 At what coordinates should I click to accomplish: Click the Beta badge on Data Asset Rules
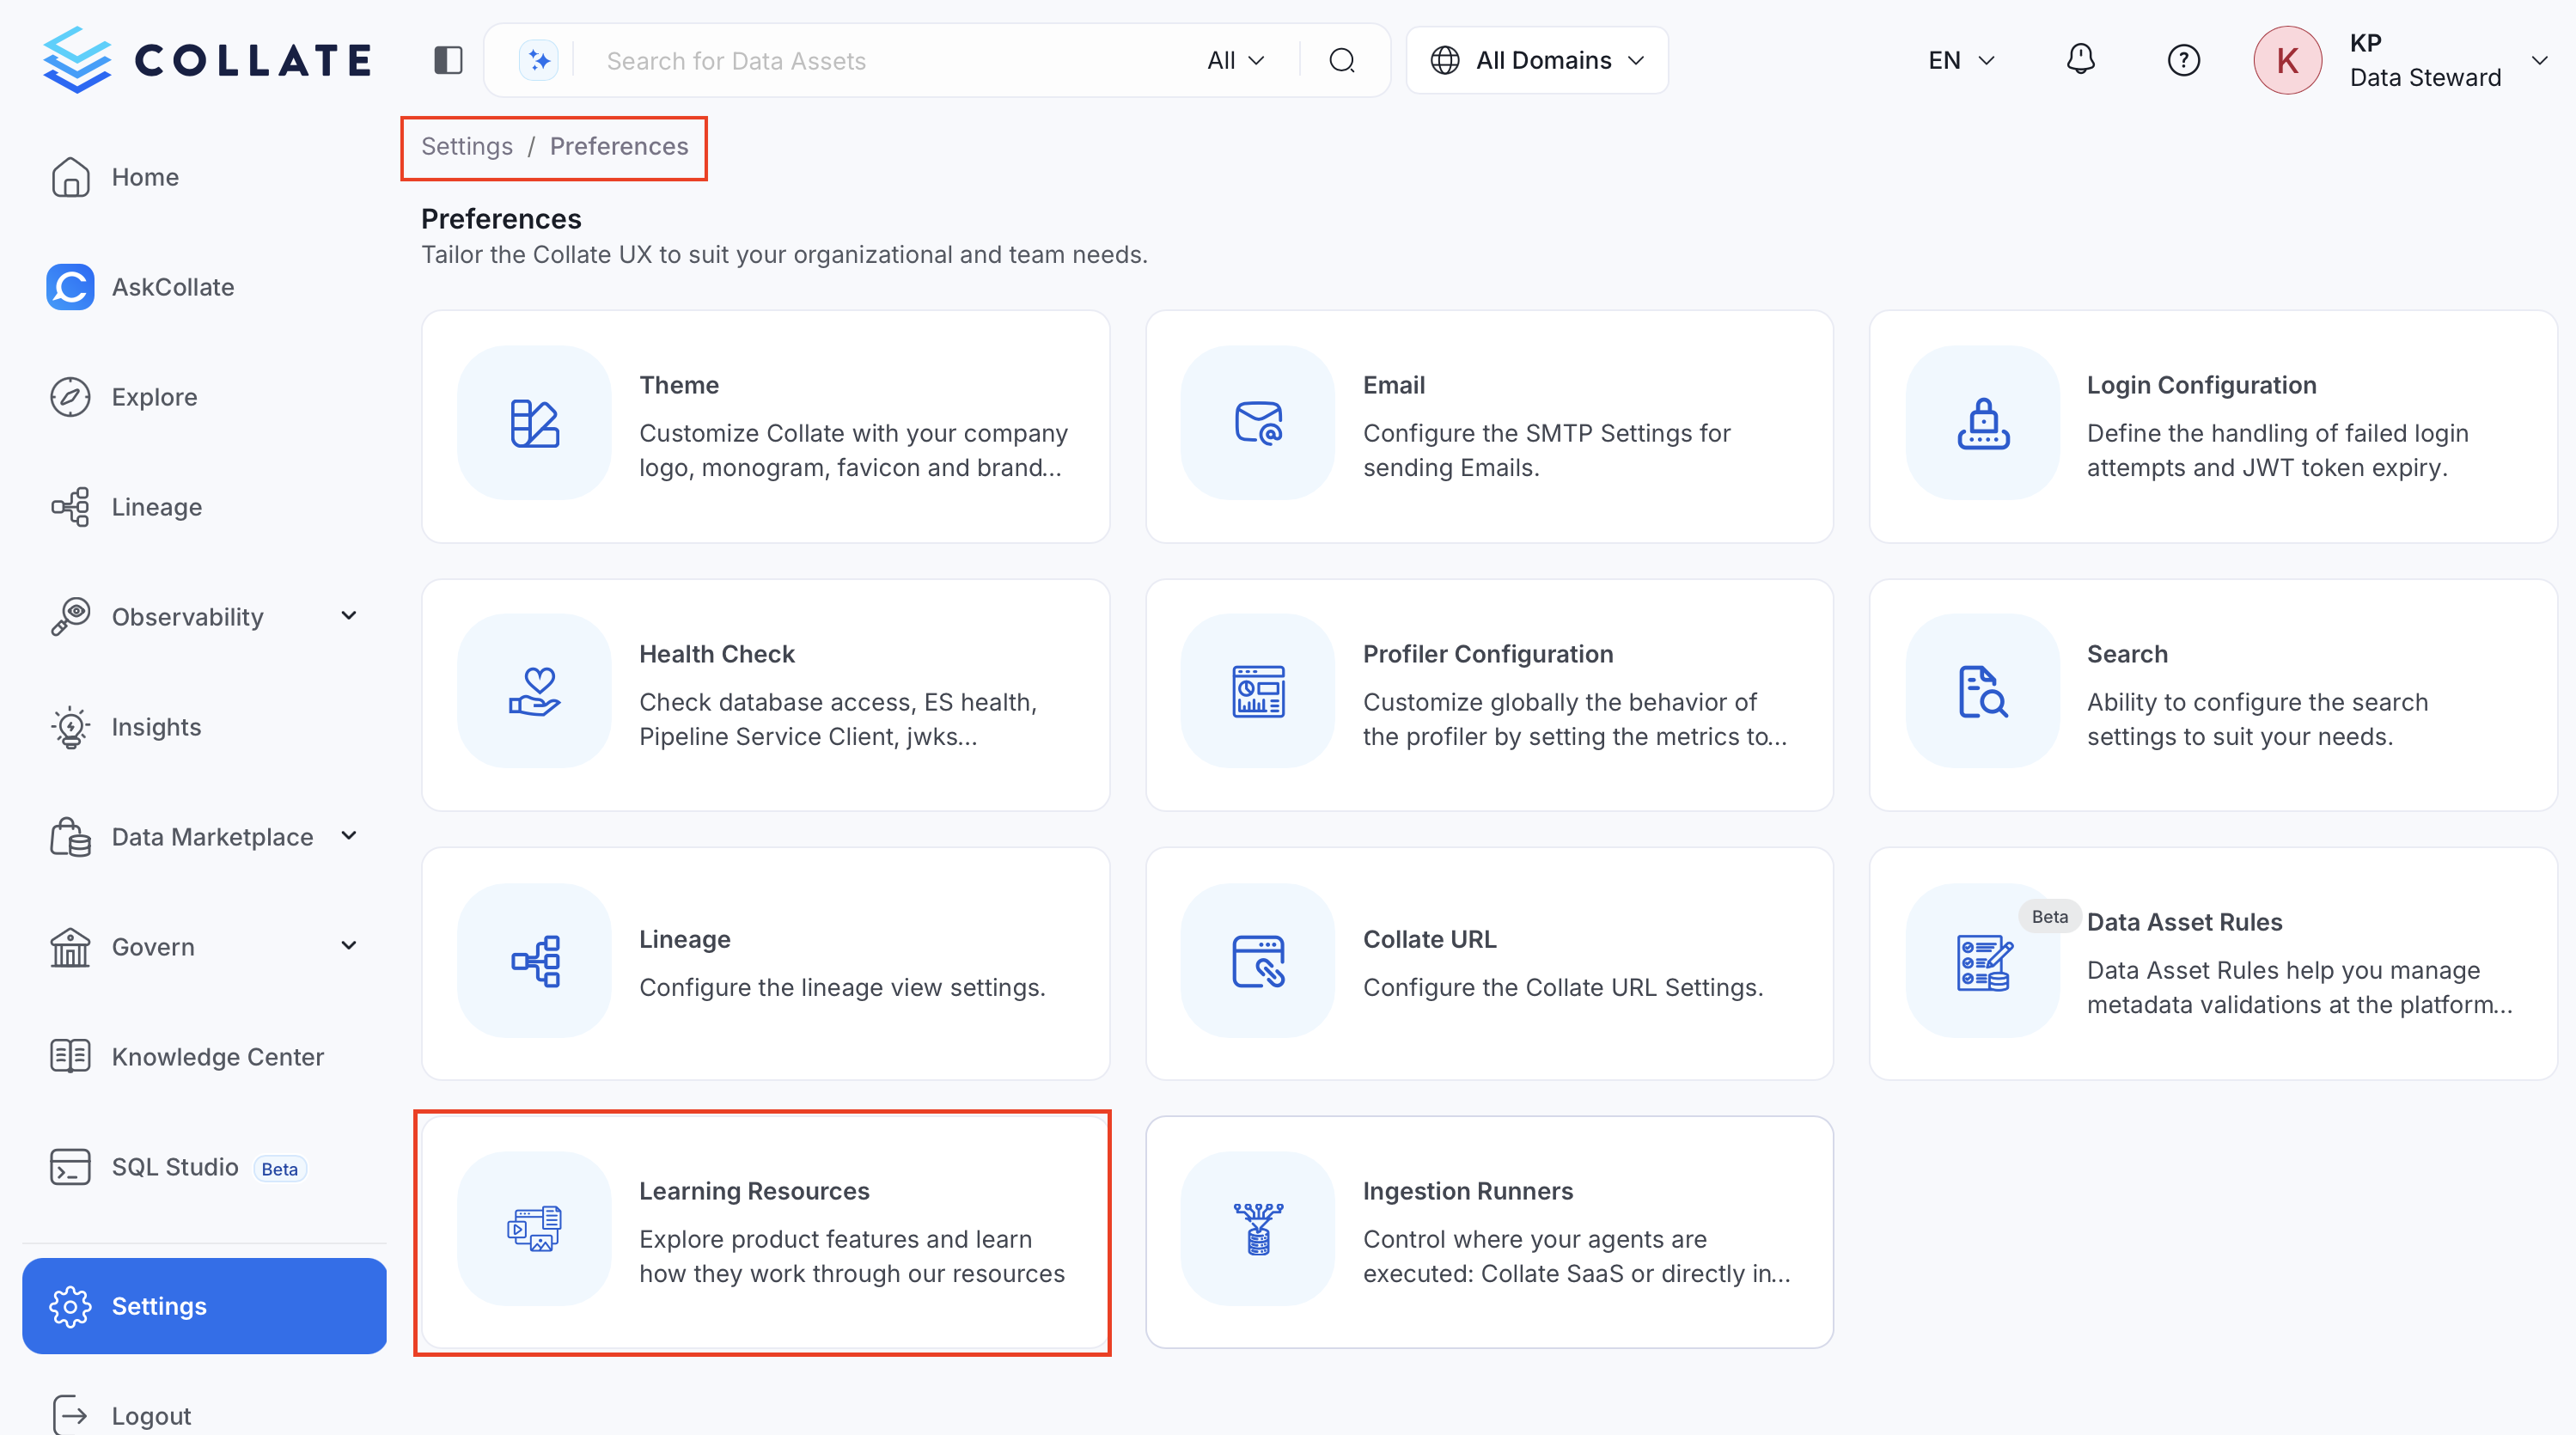pyautogui.click(x=2049, y=916)
